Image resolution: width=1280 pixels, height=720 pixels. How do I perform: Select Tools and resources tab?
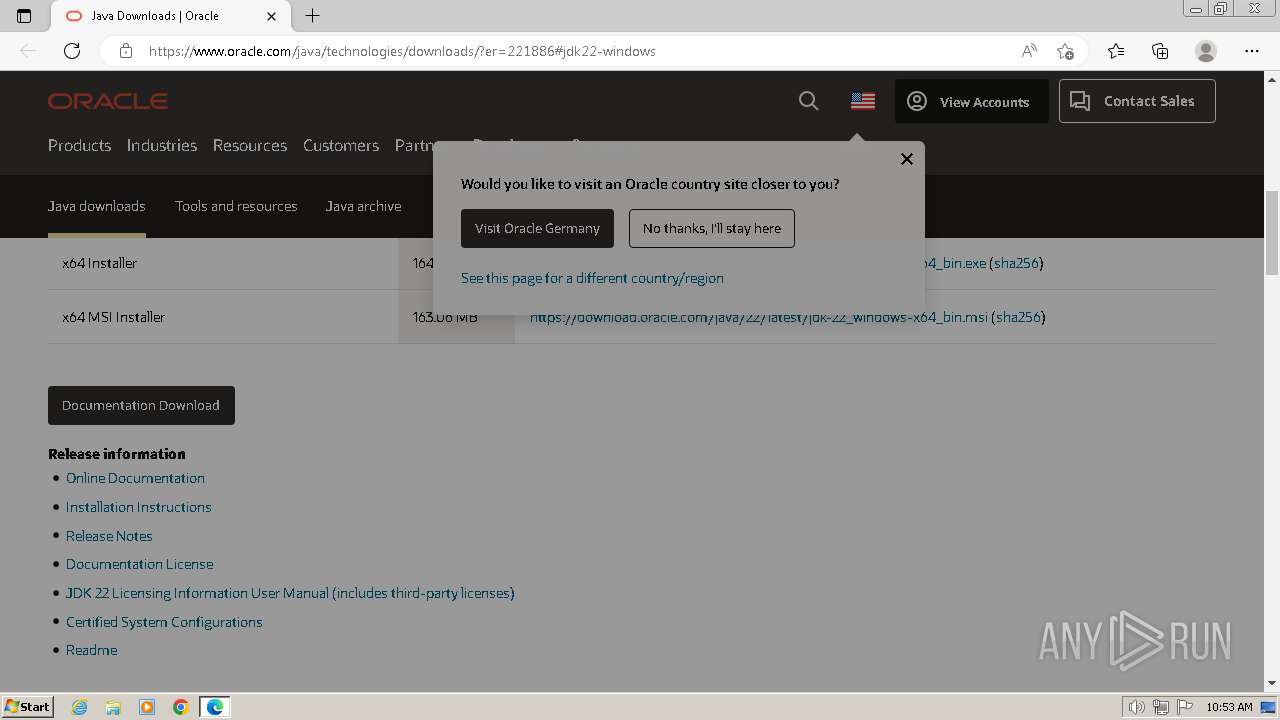pos(236,206)
